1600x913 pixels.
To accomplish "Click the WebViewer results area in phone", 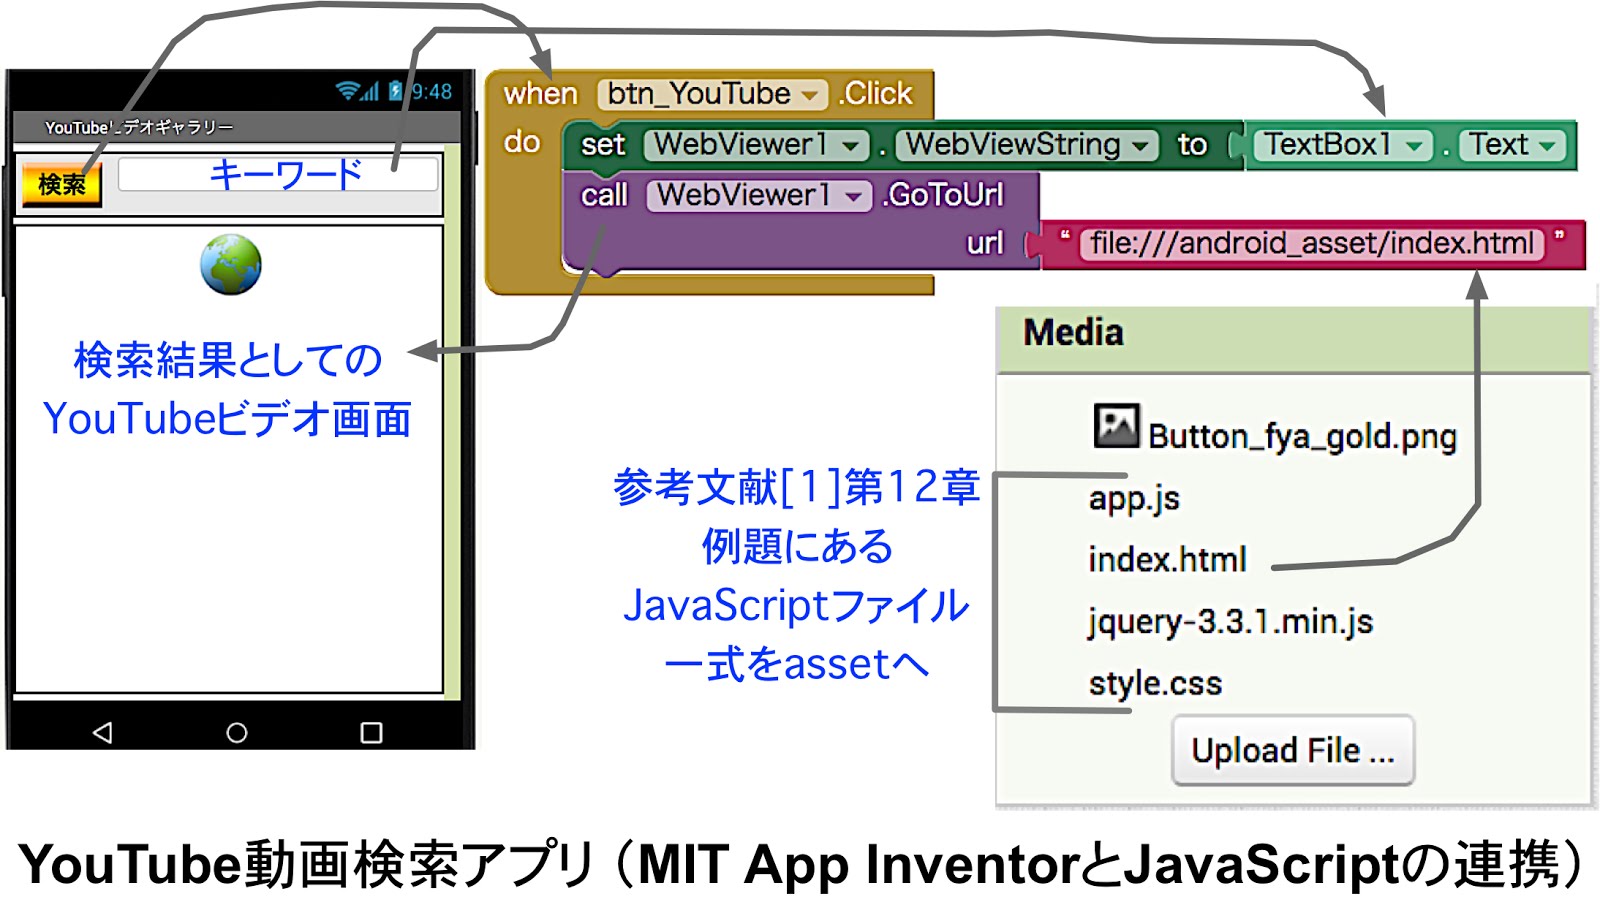I will (x=229, y=459).
